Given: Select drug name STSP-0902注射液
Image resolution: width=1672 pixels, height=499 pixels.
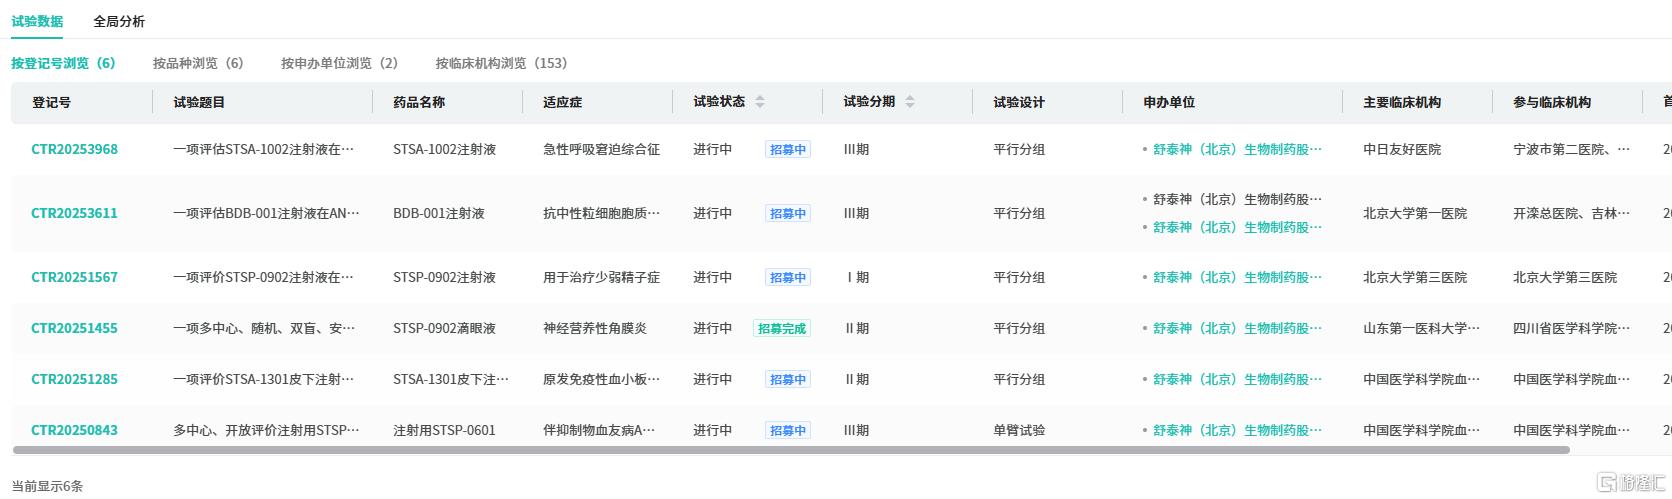Looking at the screenshot, I should point(444,277).
